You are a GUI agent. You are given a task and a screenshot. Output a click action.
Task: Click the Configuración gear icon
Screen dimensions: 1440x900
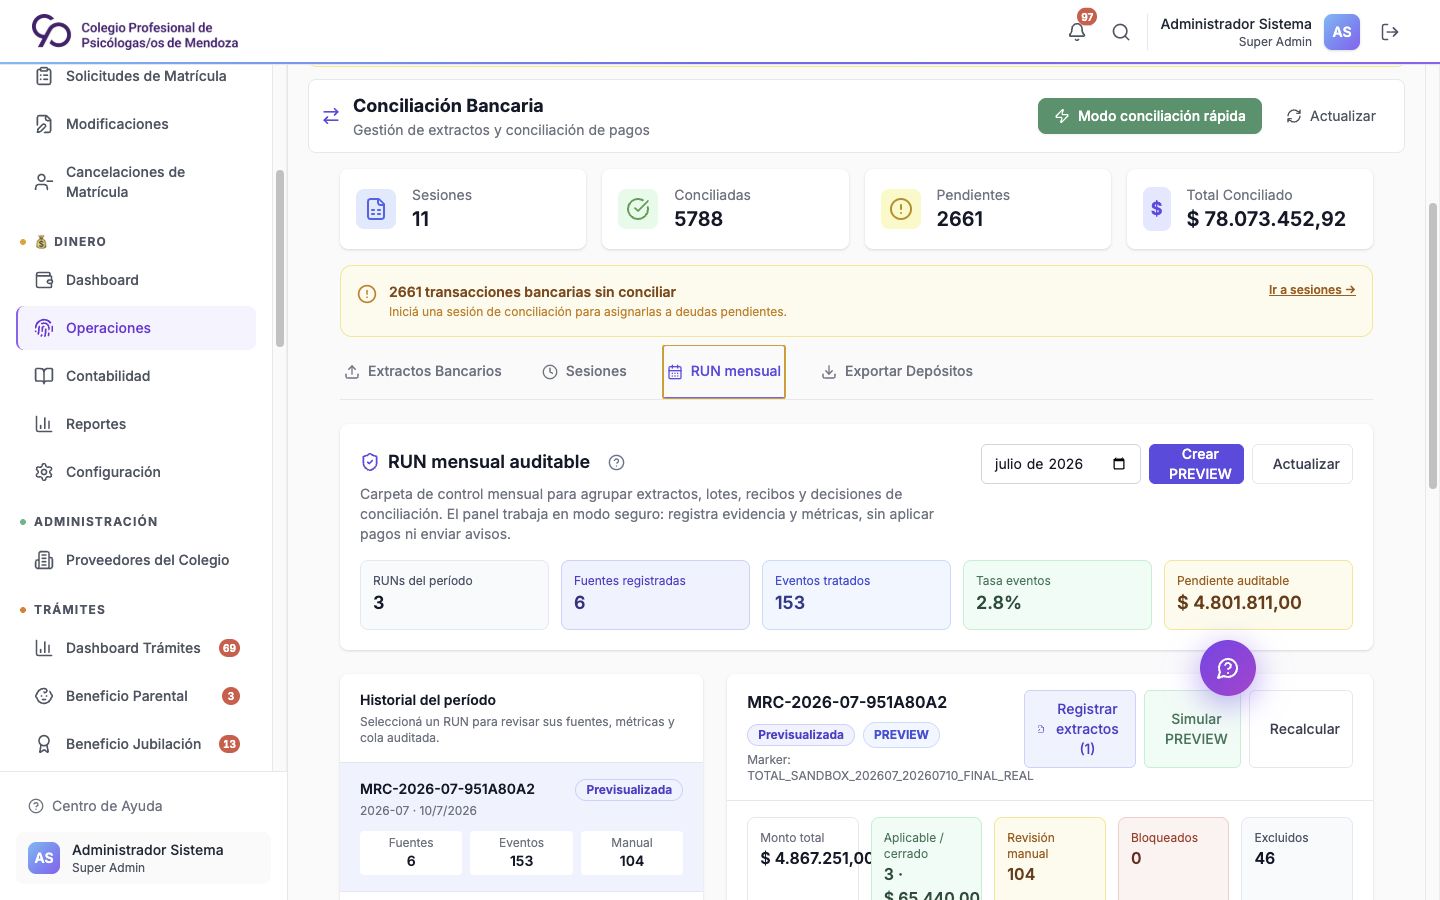pyautogui.click(x=44, y=472)
